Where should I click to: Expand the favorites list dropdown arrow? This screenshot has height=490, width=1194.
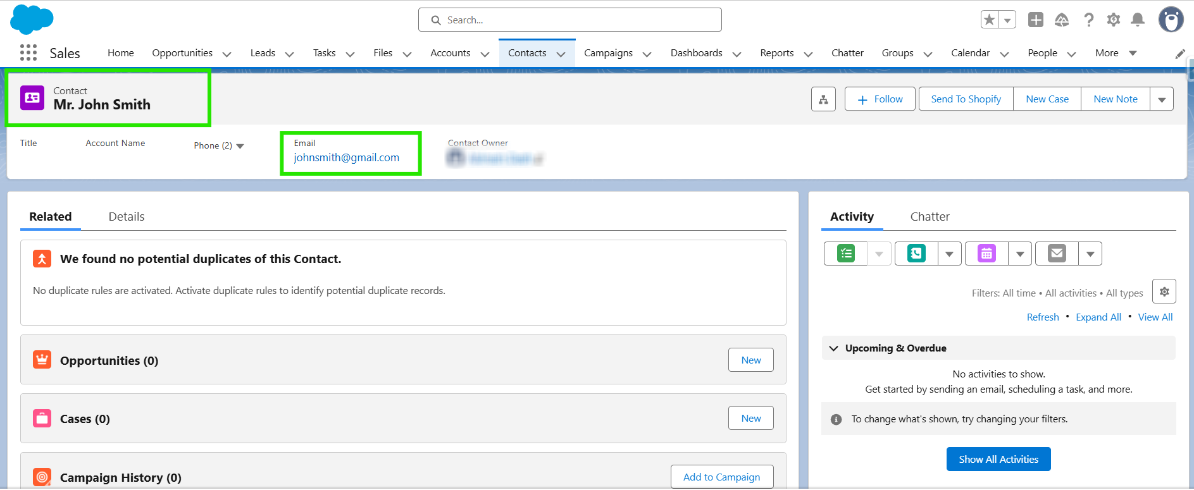coord(1007,20)
